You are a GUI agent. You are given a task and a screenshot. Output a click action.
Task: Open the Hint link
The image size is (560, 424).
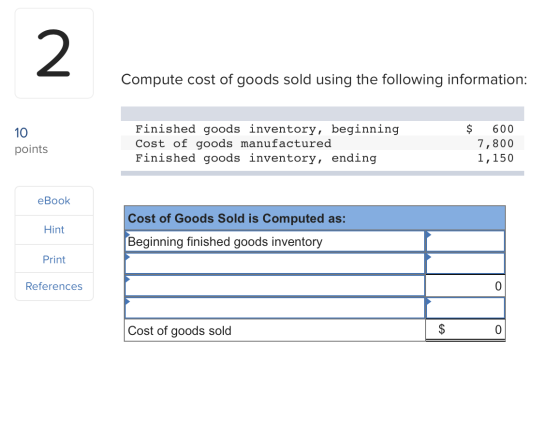click(x=54, y=230)
